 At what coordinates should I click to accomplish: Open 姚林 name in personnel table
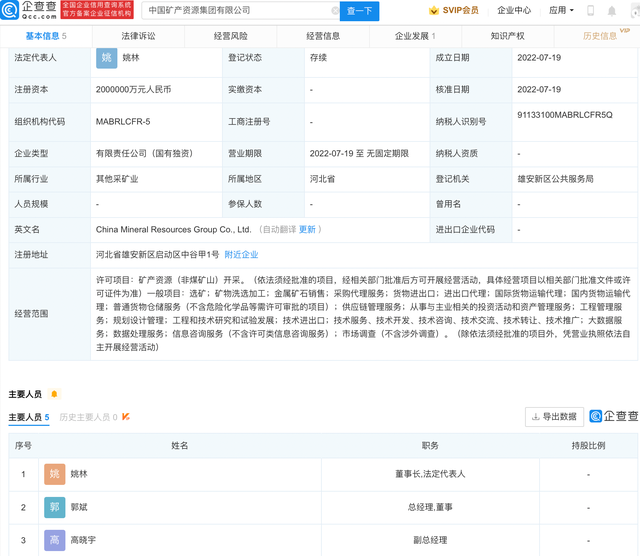[79, 474]
